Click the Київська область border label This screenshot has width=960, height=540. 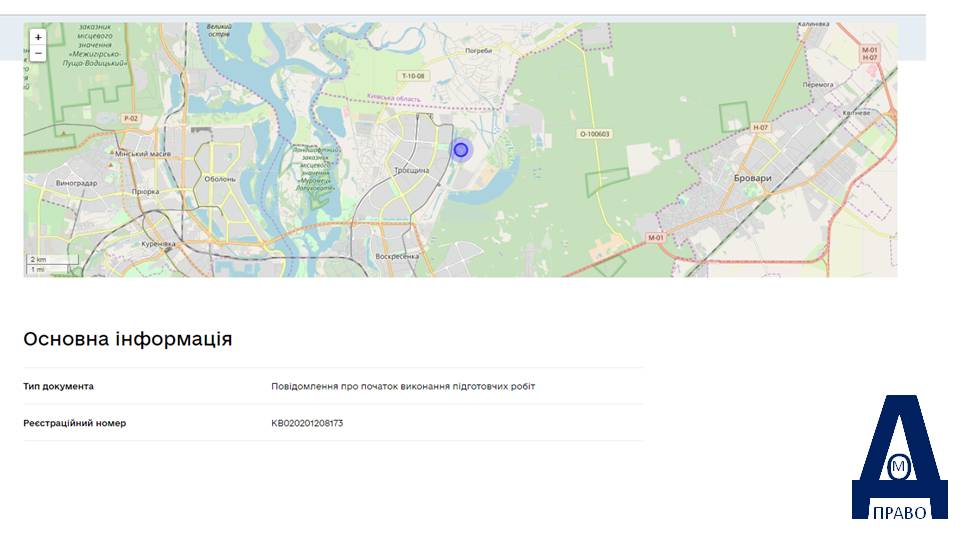click(x=394, y=98)
